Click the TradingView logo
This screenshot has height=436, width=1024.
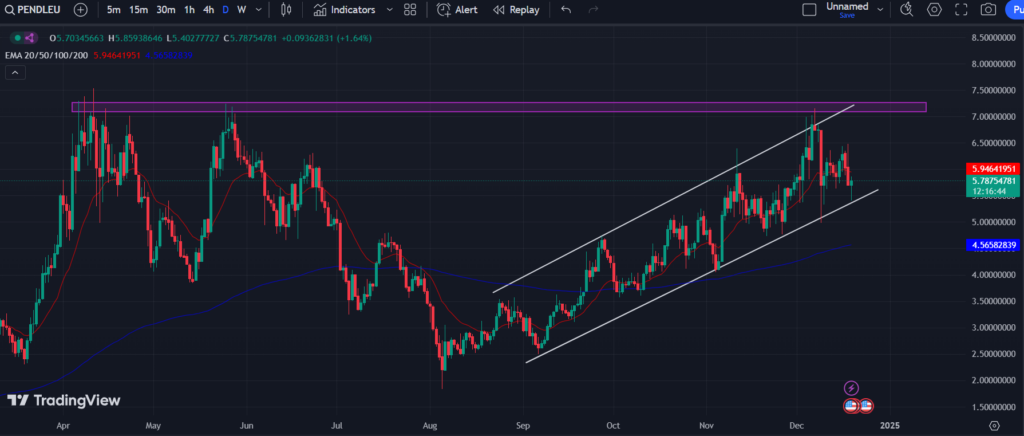tap(64, 400)
